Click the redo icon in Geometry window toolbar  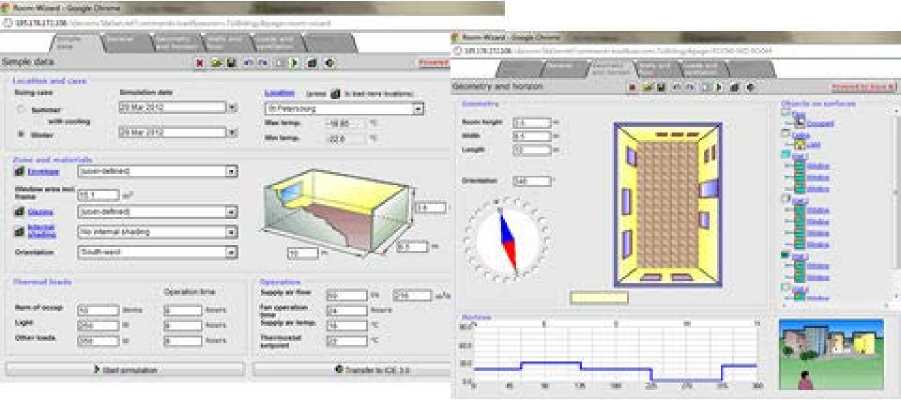coord(690,87)
